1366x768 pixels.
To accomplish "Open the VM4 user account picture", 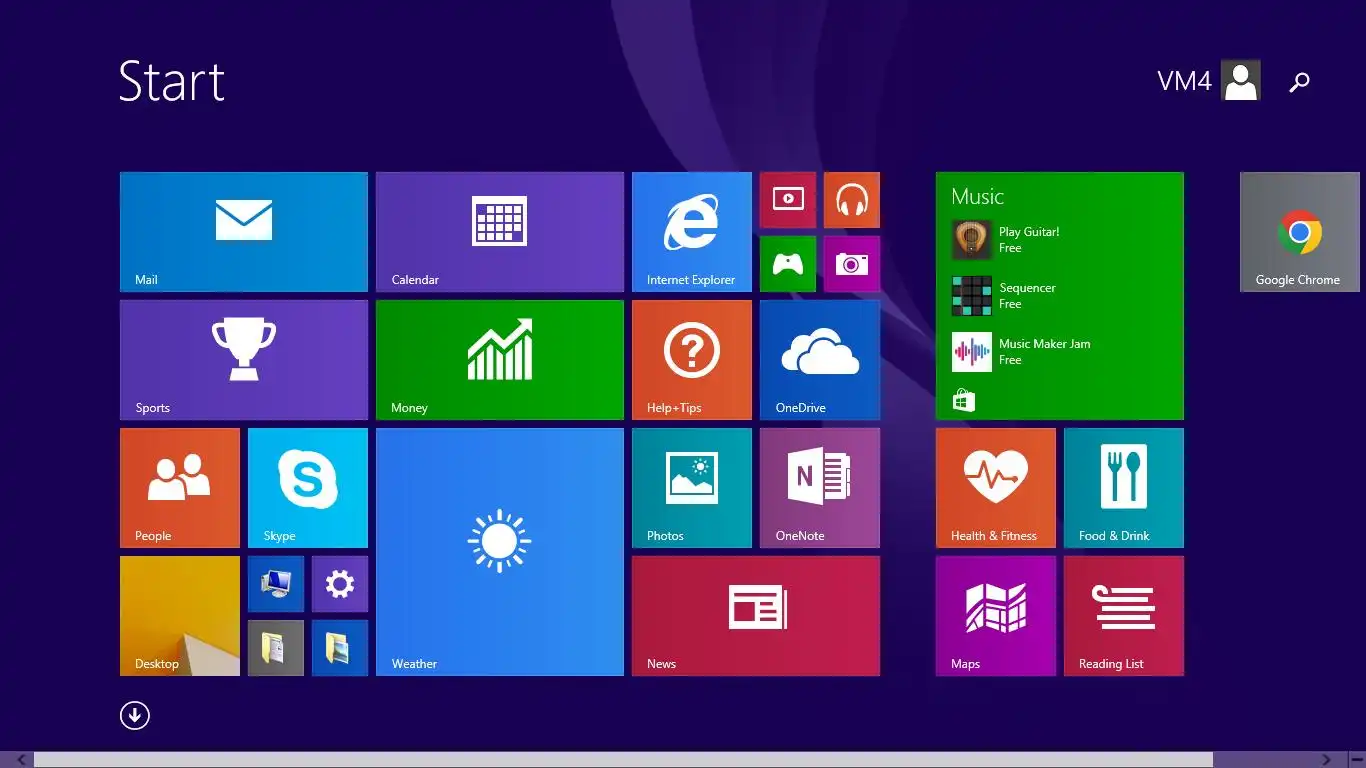I will tap(1241, 80).
